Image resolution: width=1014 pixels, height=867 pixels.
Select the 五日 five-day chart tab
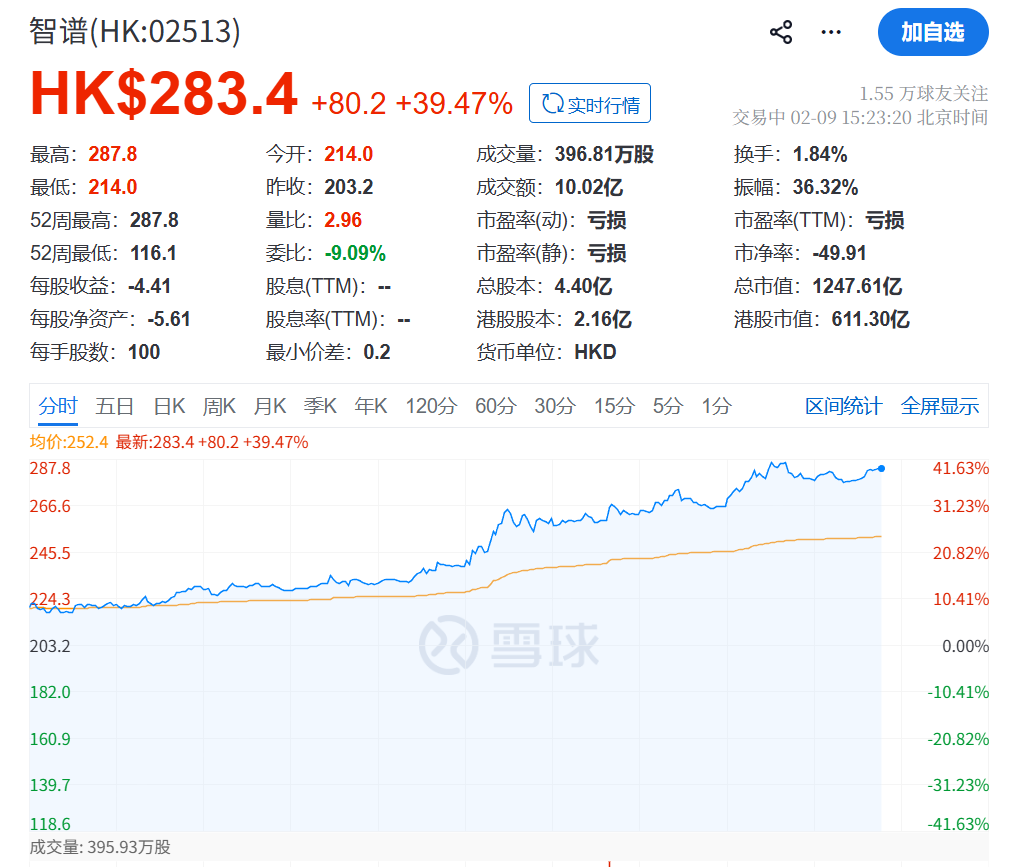pos(113,406)
